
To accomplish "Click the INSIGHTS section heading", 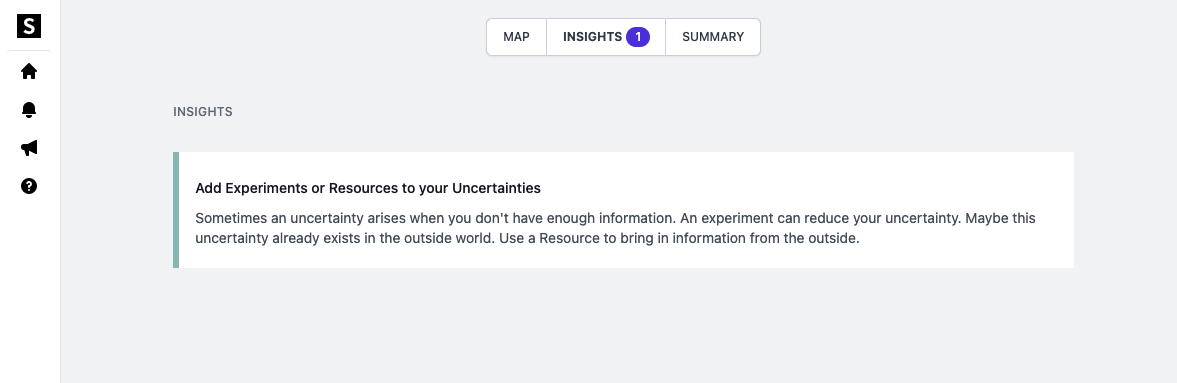I will [203, 112].
